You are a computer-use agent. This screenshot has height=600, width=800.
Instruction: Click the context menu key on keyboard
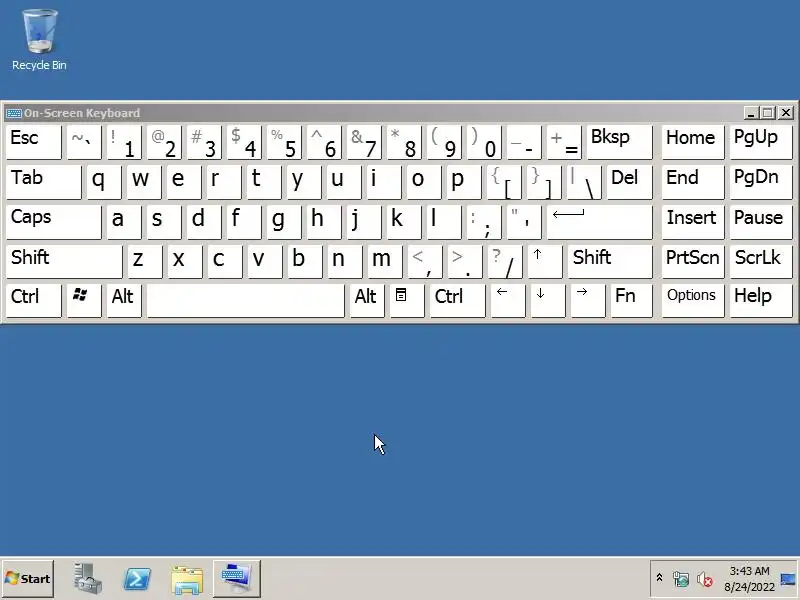(x=407, y=301)
